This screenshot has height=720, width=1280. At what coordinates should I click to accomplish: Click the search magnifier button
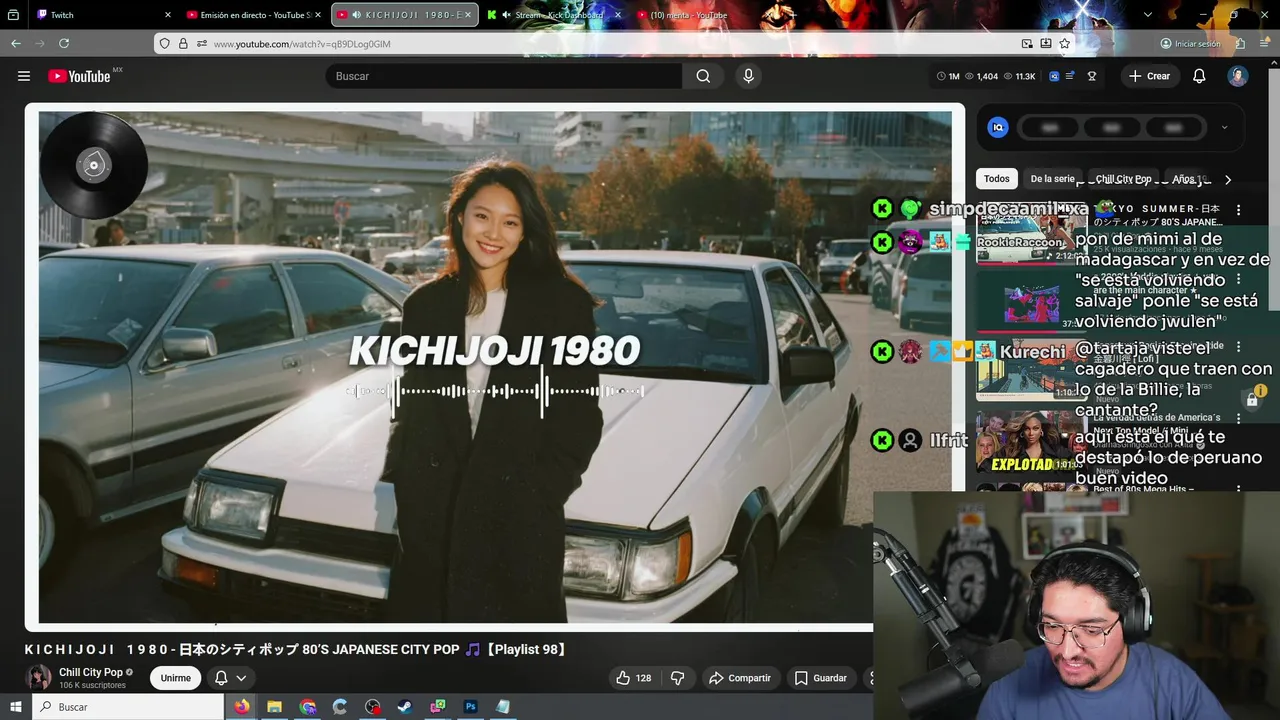[703, 76]
